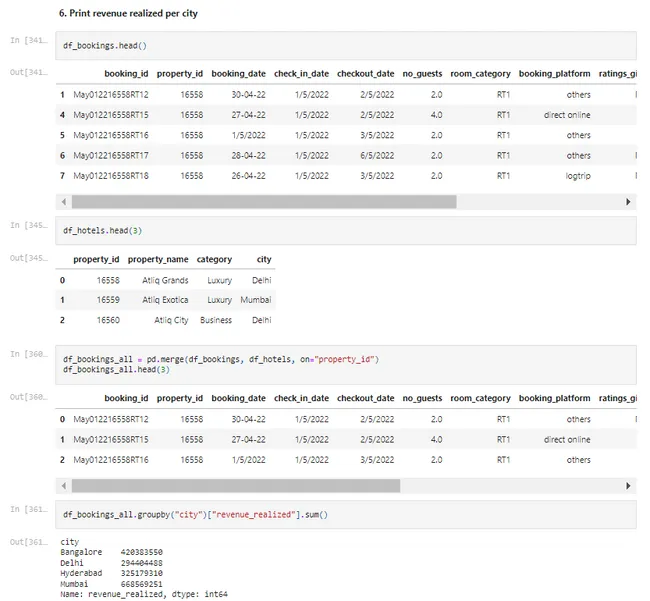This screenshot has width=650, height=601.
Task: Click booking date 26-04-22 in first table
Action: pyautogui.click(x=248, y=176)
